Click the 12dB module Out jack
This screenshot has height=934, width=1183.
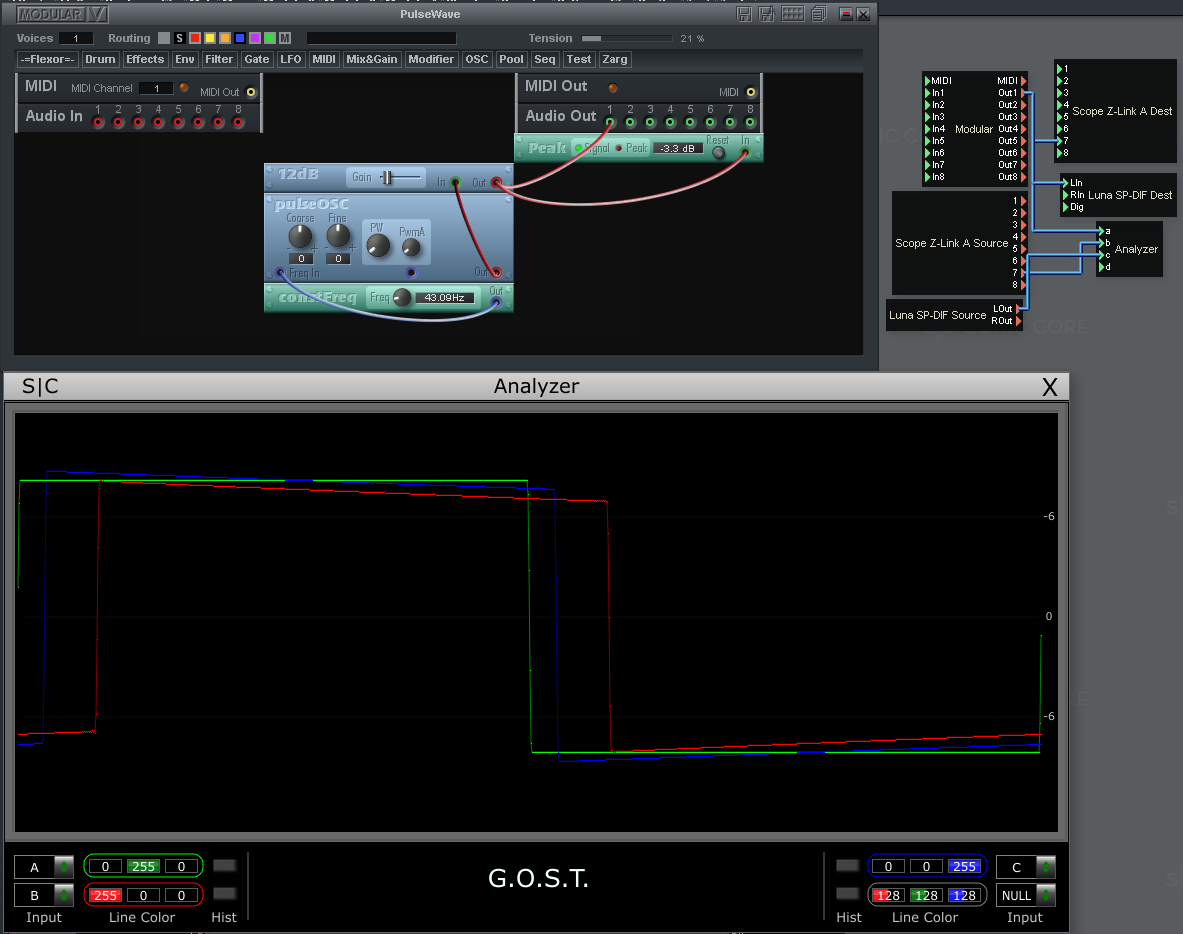coord(496,183)
